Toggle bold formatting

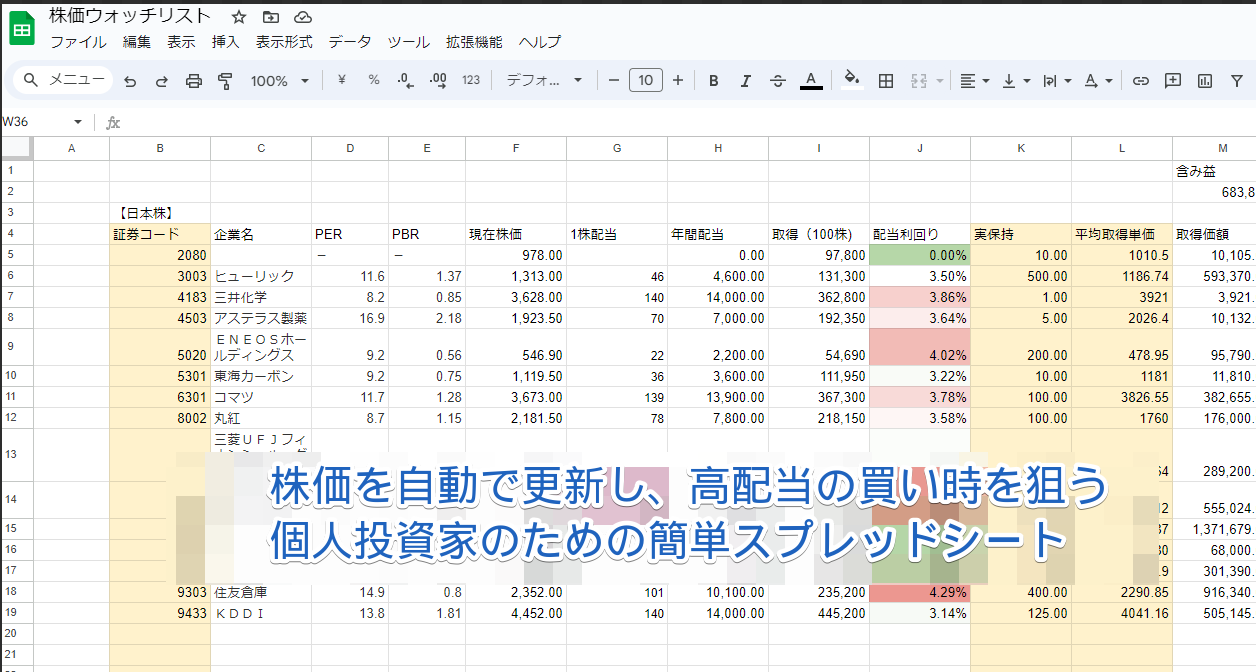pos(713,80)
